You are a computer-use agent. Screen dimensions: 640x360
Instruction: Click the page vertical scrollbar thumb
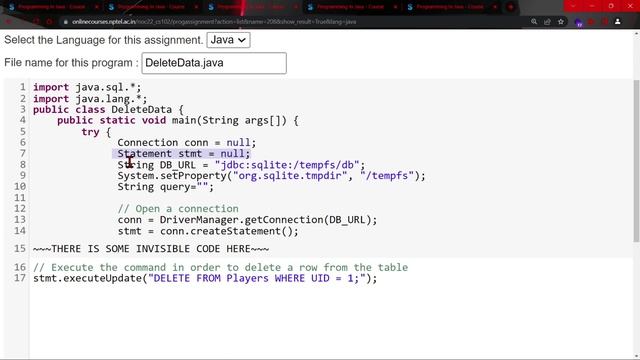[636, 160]
